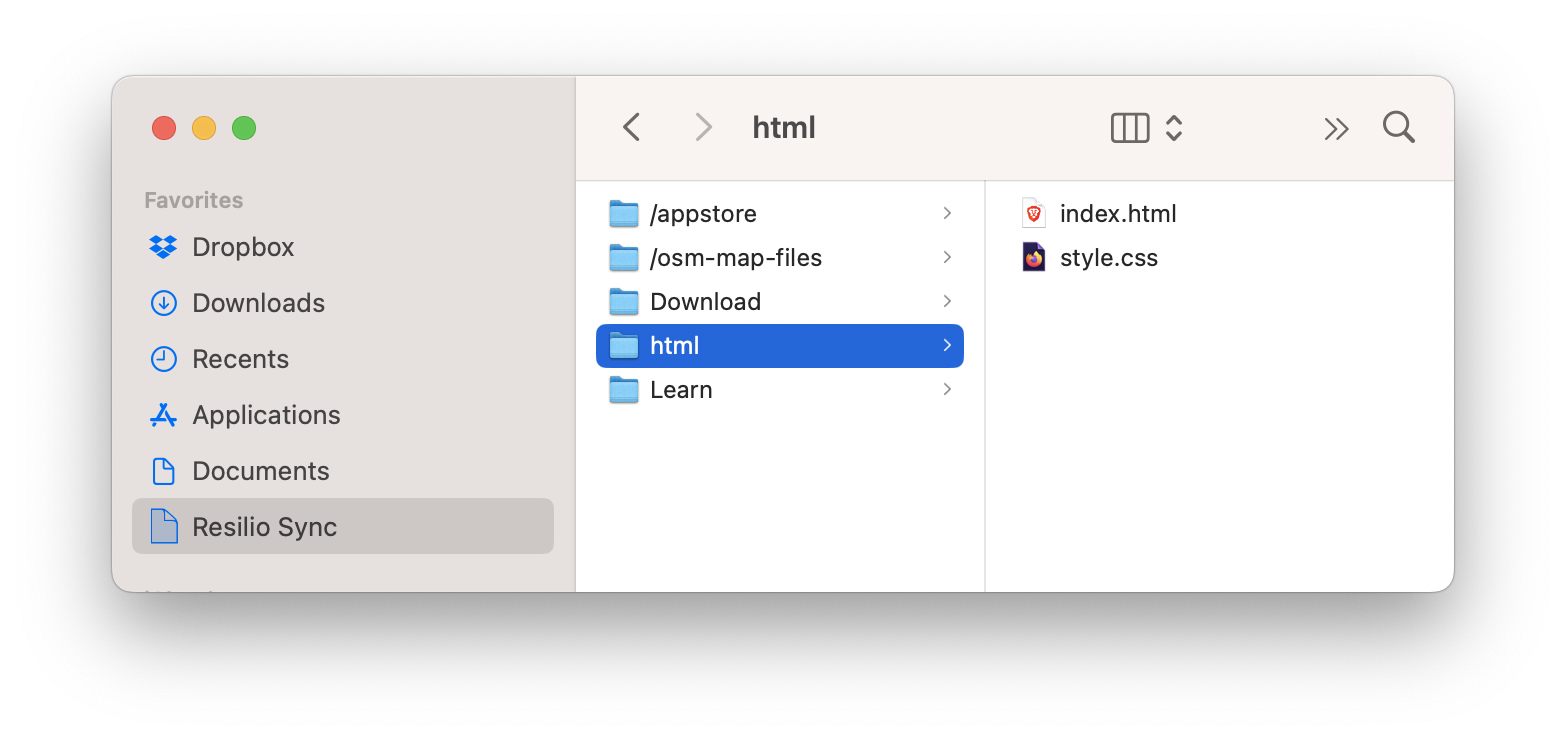Click the Dropbox icon in the sidebar
This screenshot has width=1566, height=740.
tap(163, 247)
